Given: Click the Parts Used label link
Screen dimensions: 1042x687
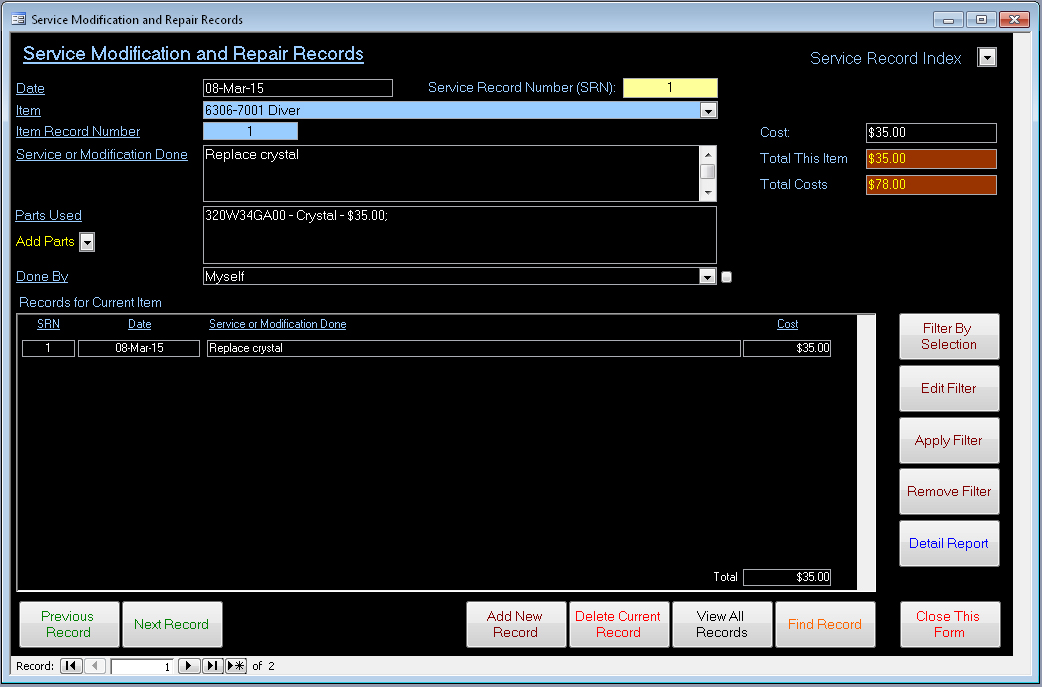Looking at the screenshot, I should 49,215.
